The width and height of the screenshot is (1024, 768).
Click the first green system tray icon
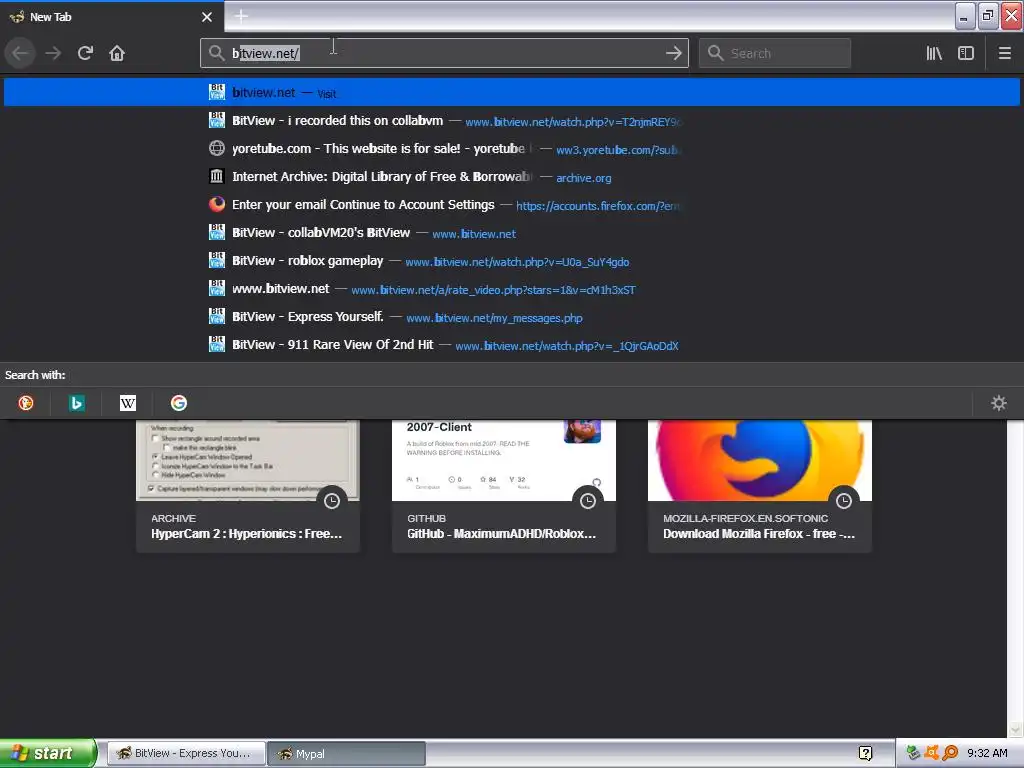pos(913,753)
